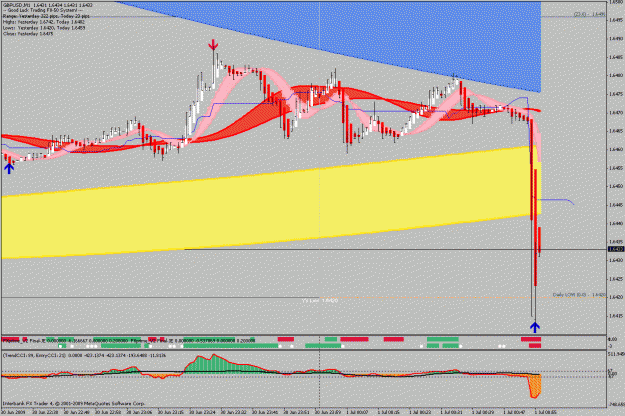The width and height of the screenshot is (625, 416).
Task: Click the orange CCI histogram spike at right
Action: [x=535, y=385]
